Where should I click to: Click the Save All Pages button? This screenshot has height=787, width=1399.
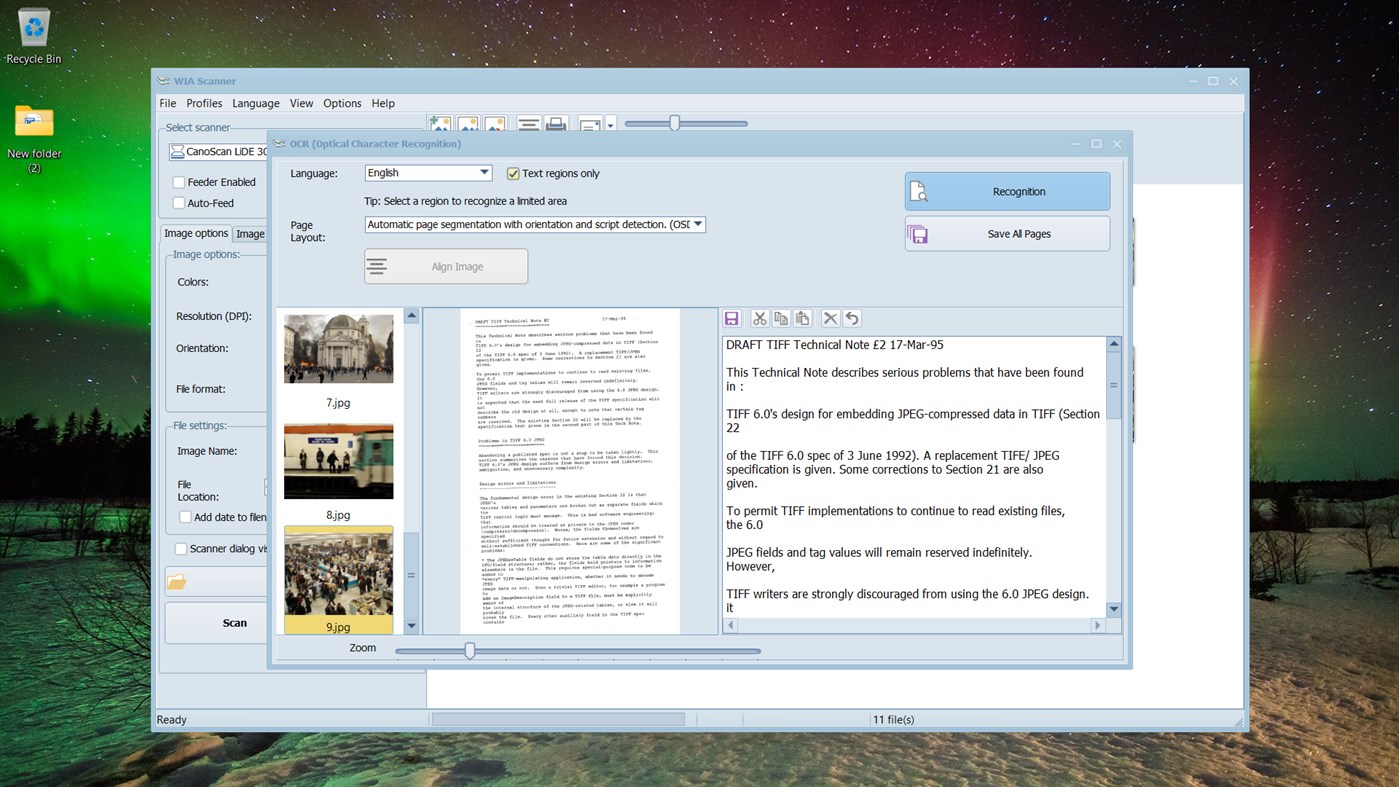point(1019,233)
